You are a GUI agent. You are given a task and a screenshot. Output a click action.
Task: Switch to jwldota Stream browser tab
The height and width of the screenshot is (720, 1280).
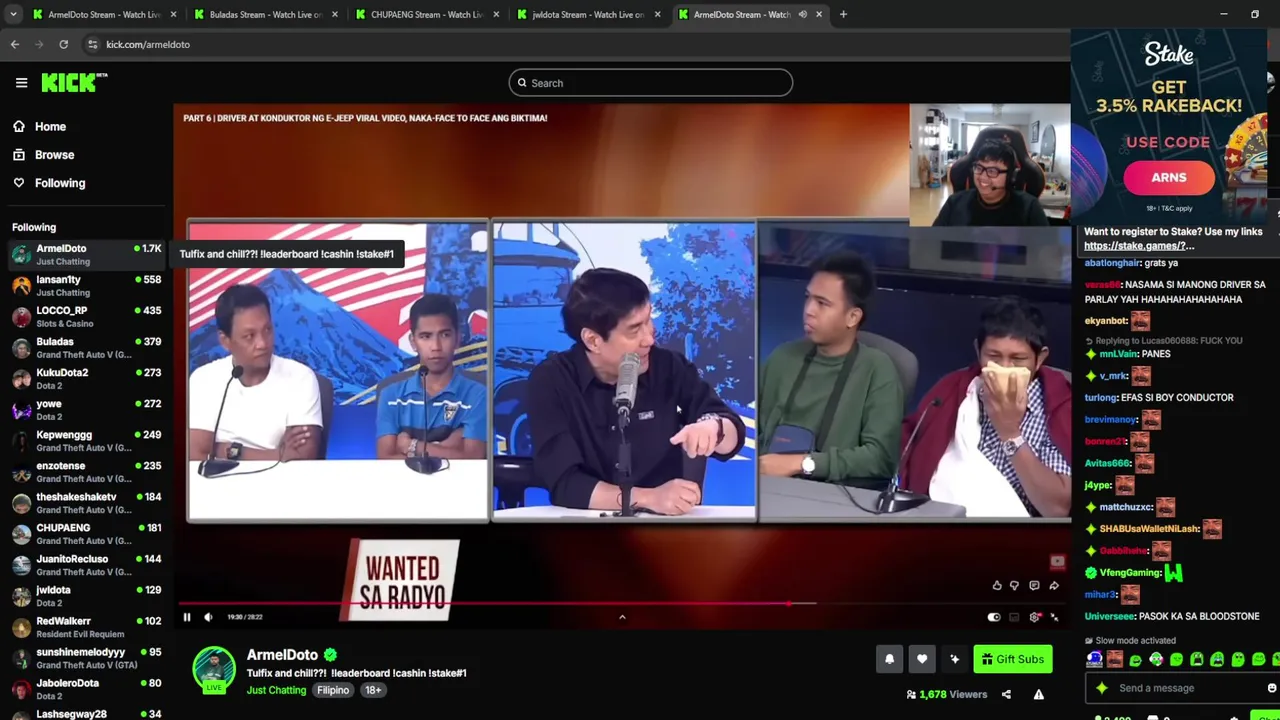point(588,15)
